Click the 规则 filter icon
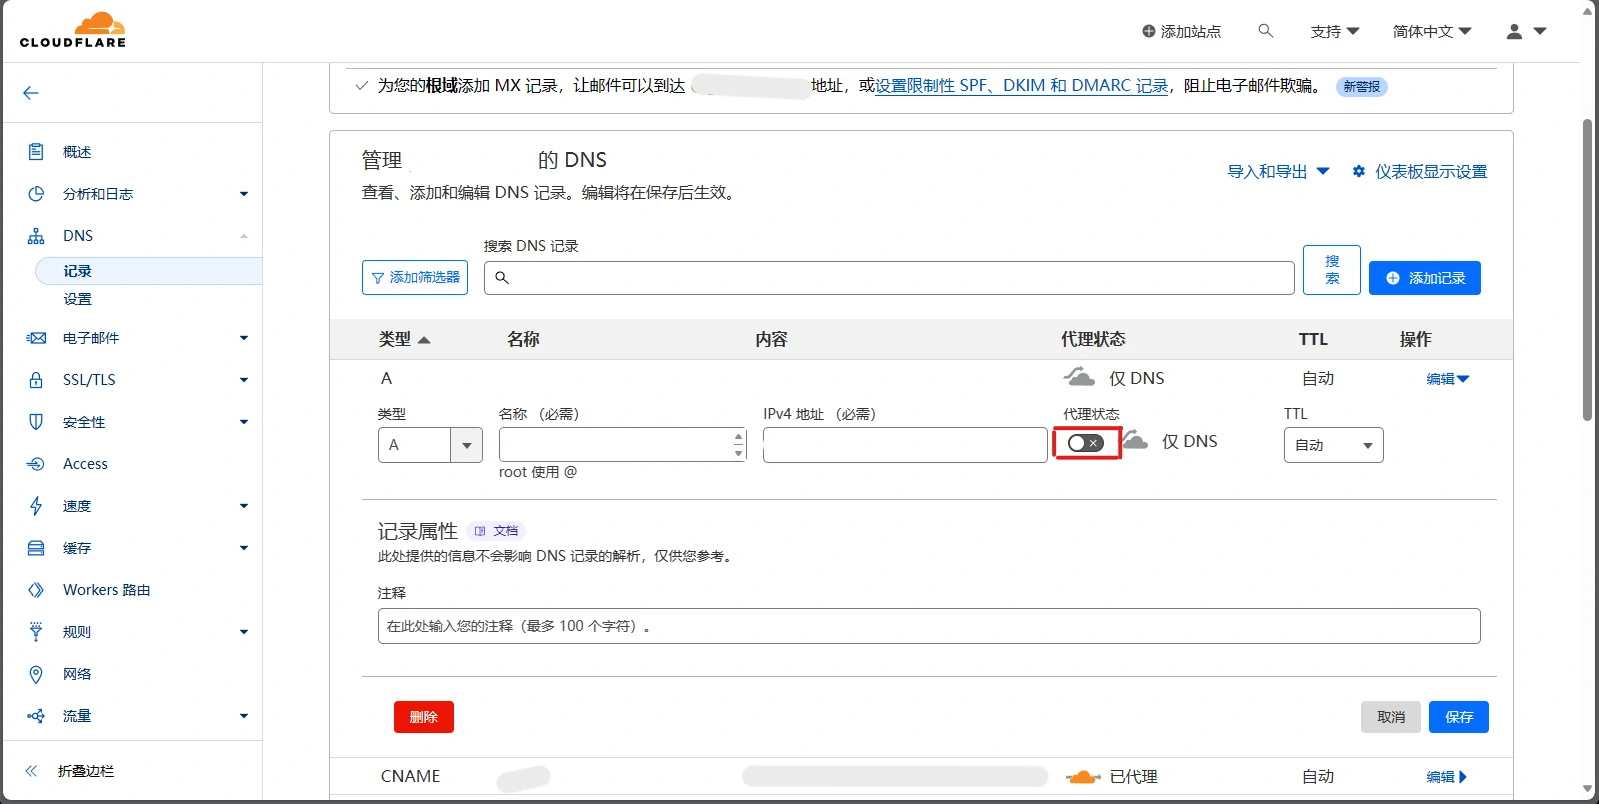 (36, 632)
